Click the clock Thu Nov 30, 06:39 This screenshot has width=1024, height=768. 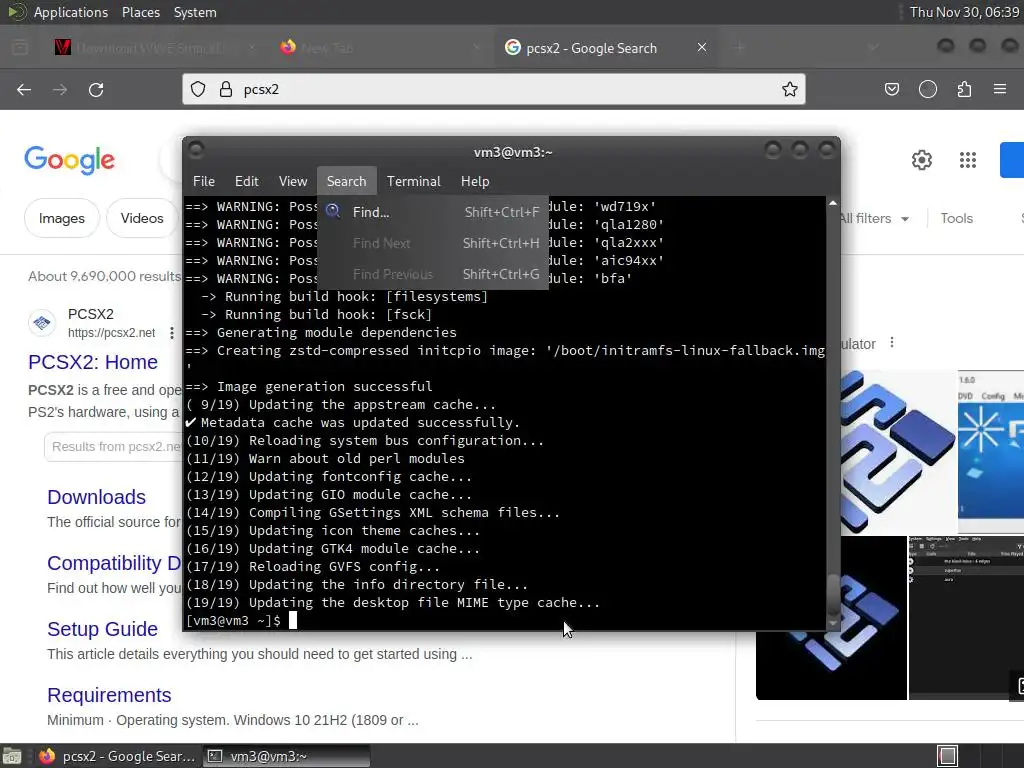(x=964, y=12)
